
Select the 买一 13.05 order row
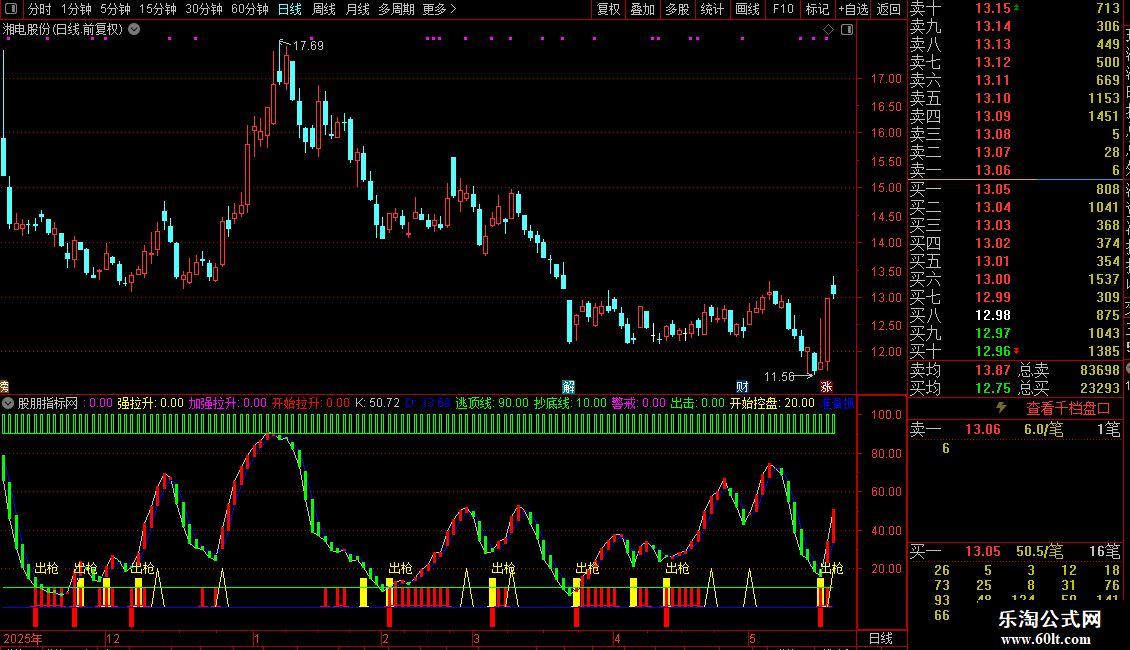tap(1015, 189)
